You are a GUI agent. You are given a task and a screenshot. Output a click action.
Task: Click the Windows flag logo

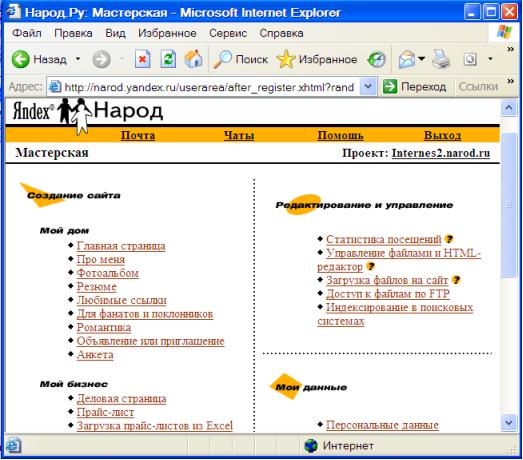(x=504, y=32)
